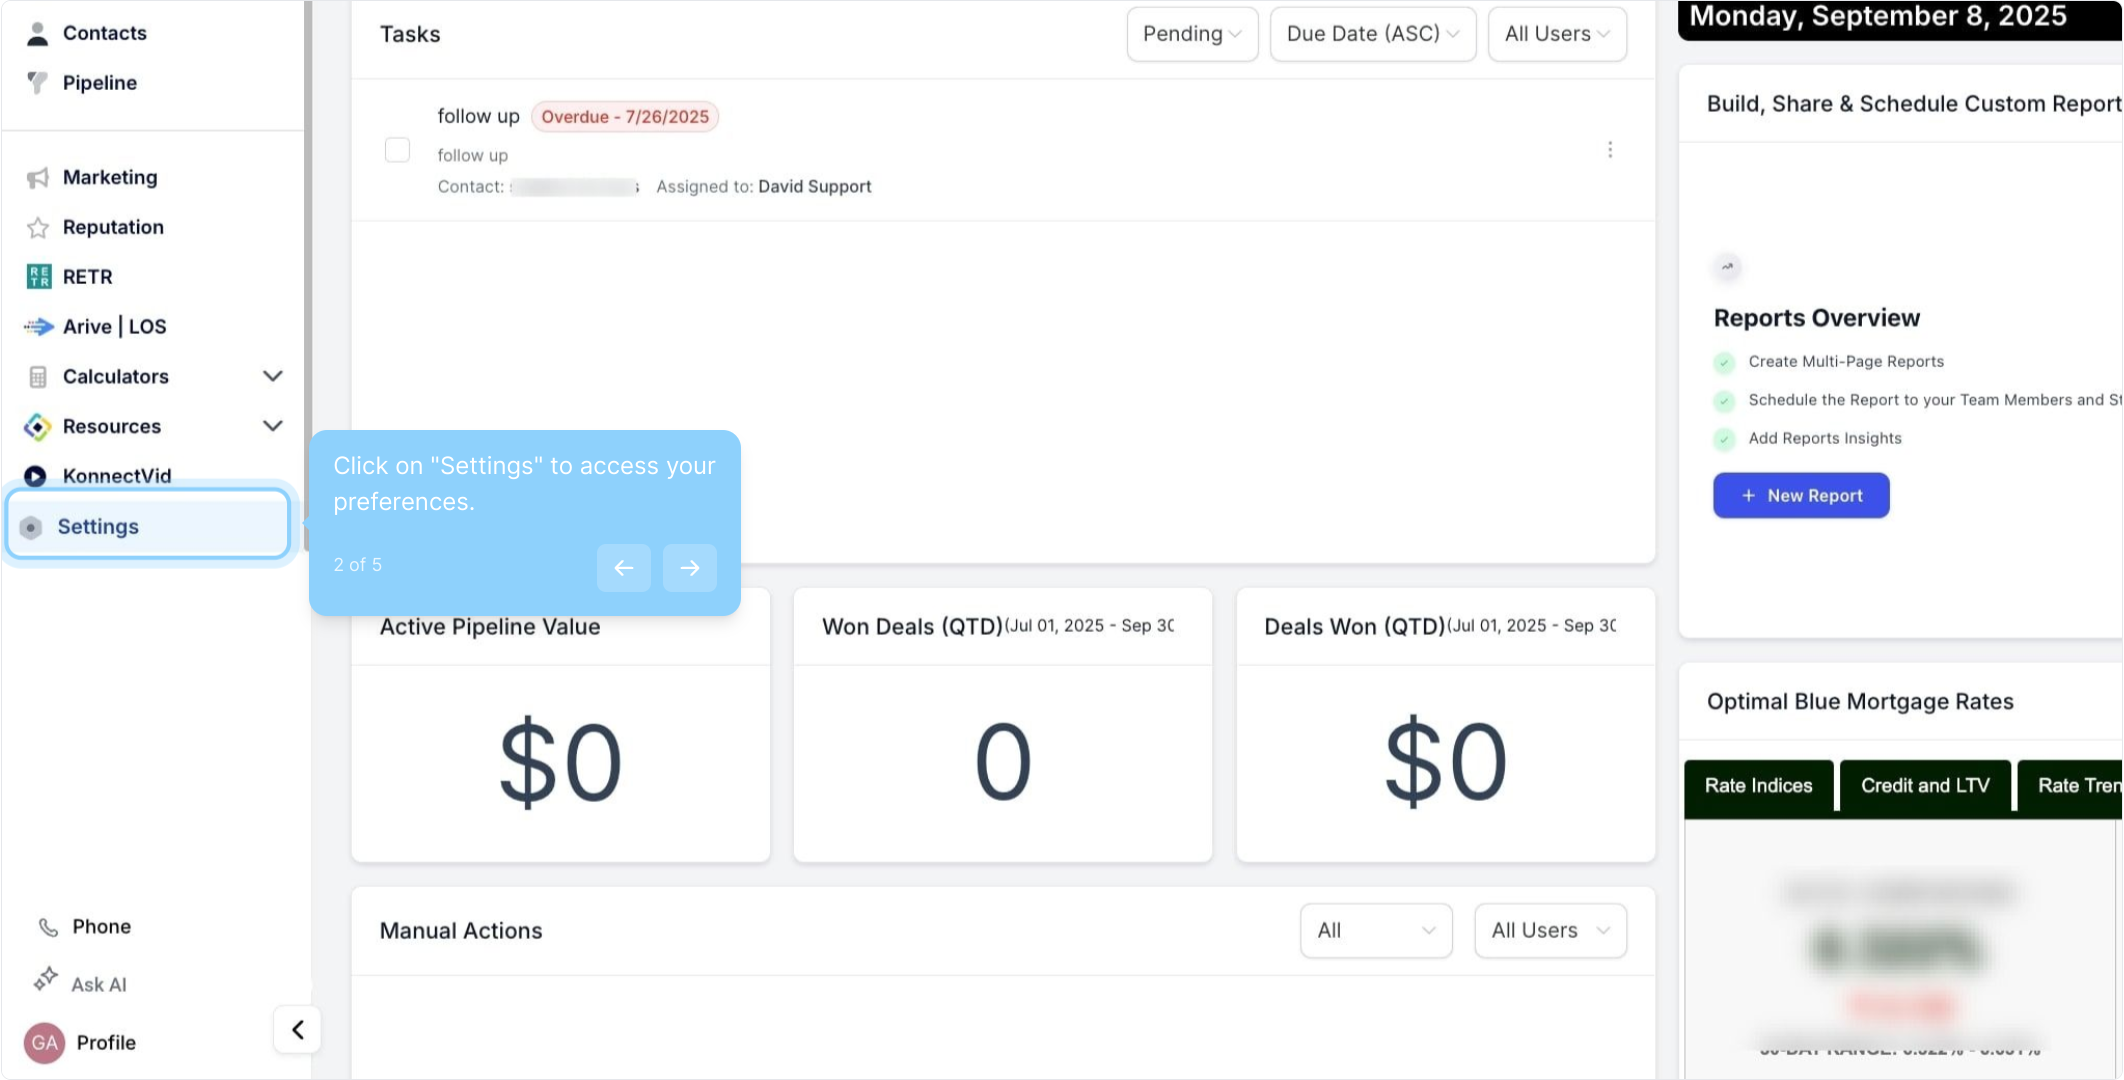Collapse the sidebar with the left chevron

point(297,1030)
